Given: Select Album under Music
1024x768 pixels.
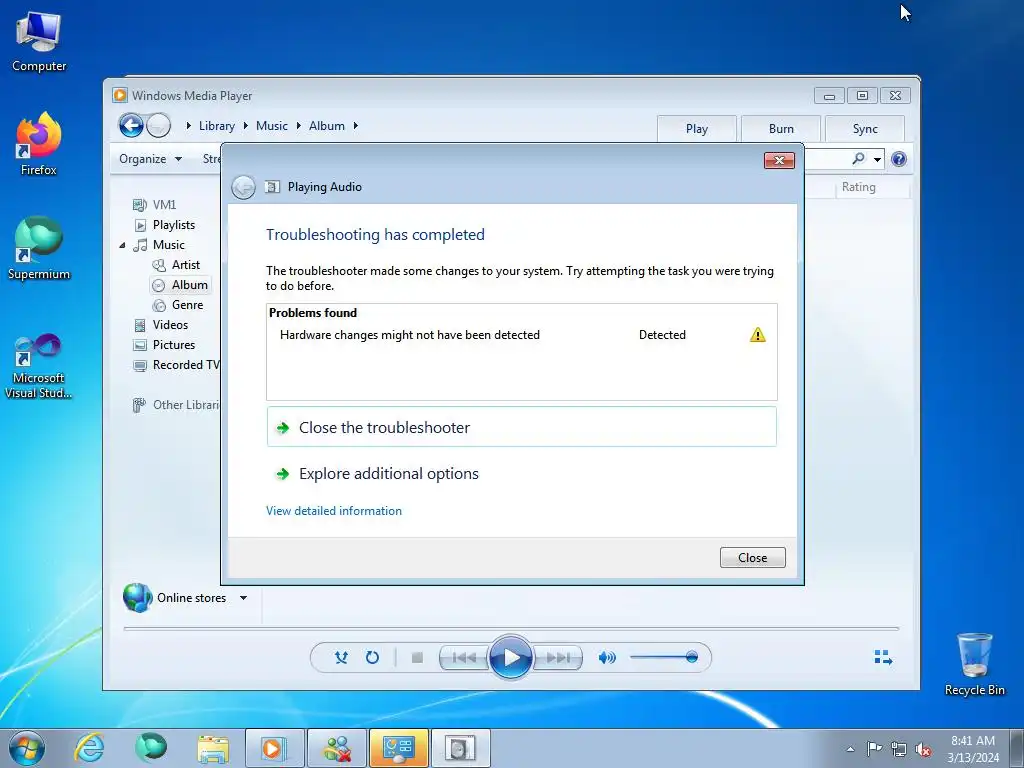Looking at the screenshot, I should (x=180, y=285).
